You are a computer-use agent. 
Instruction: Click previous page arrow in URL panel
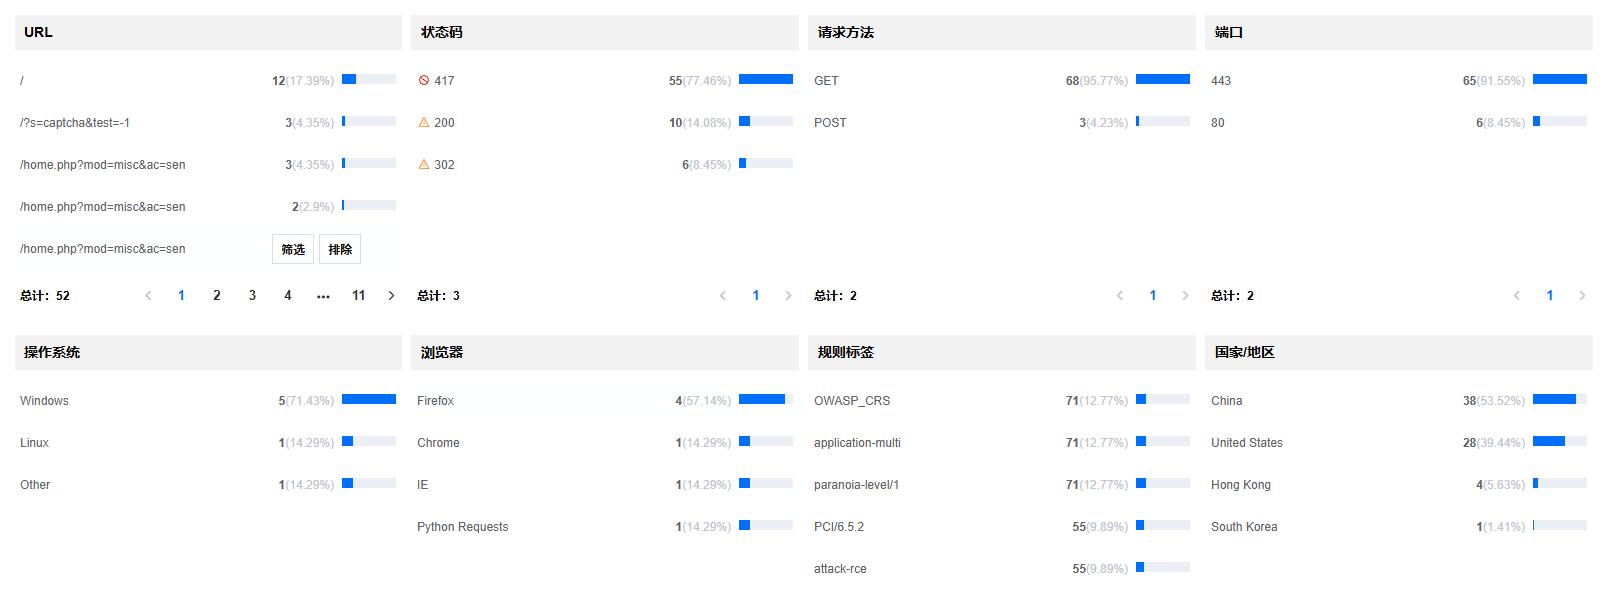pyautogui.click(x=148, y=296)
